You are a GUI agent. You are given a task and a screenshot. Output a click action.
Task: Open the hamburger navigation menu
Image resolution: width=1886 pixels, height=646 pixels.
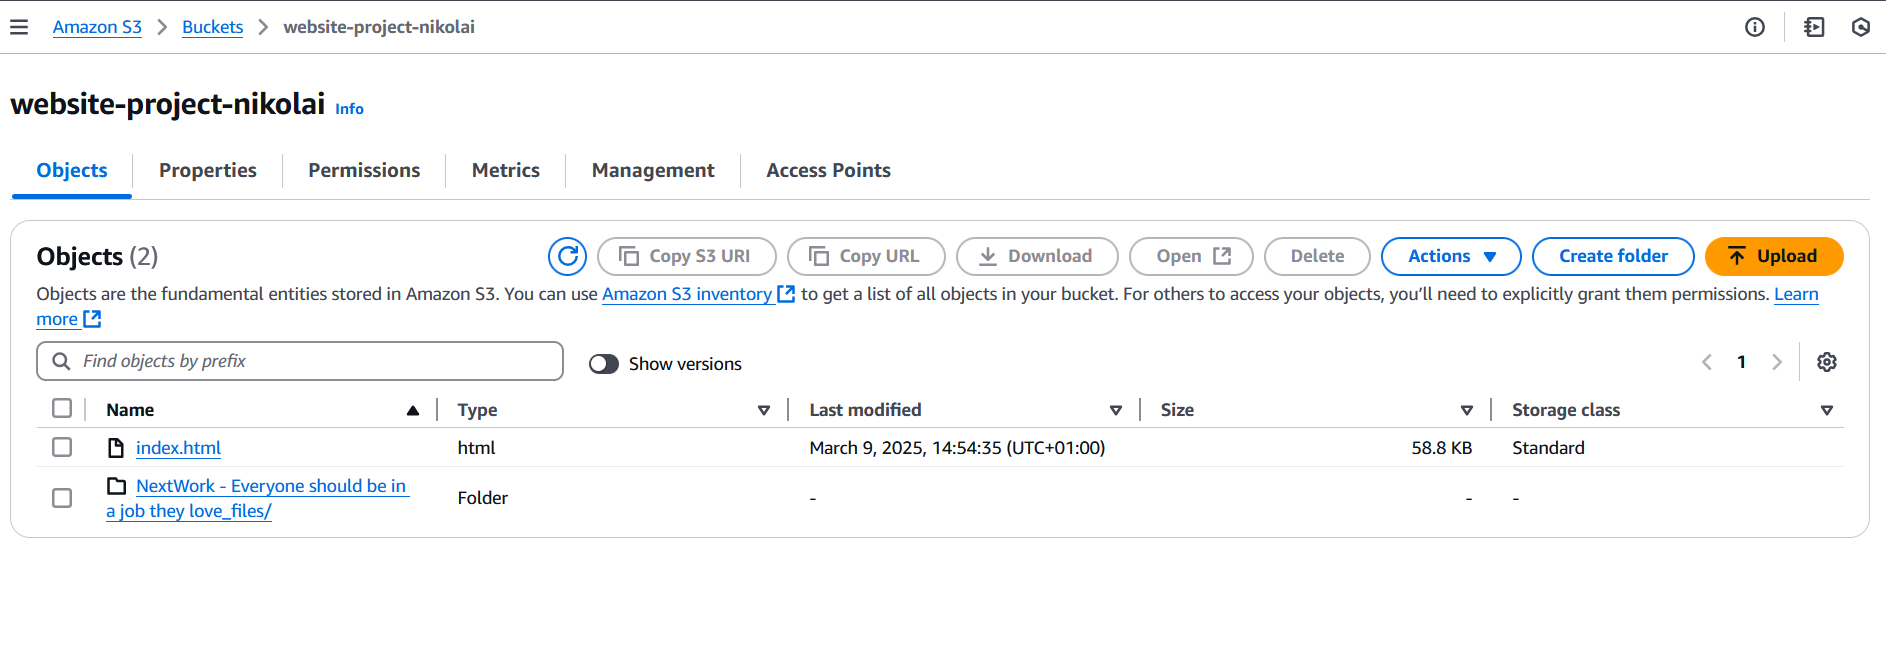19,27
